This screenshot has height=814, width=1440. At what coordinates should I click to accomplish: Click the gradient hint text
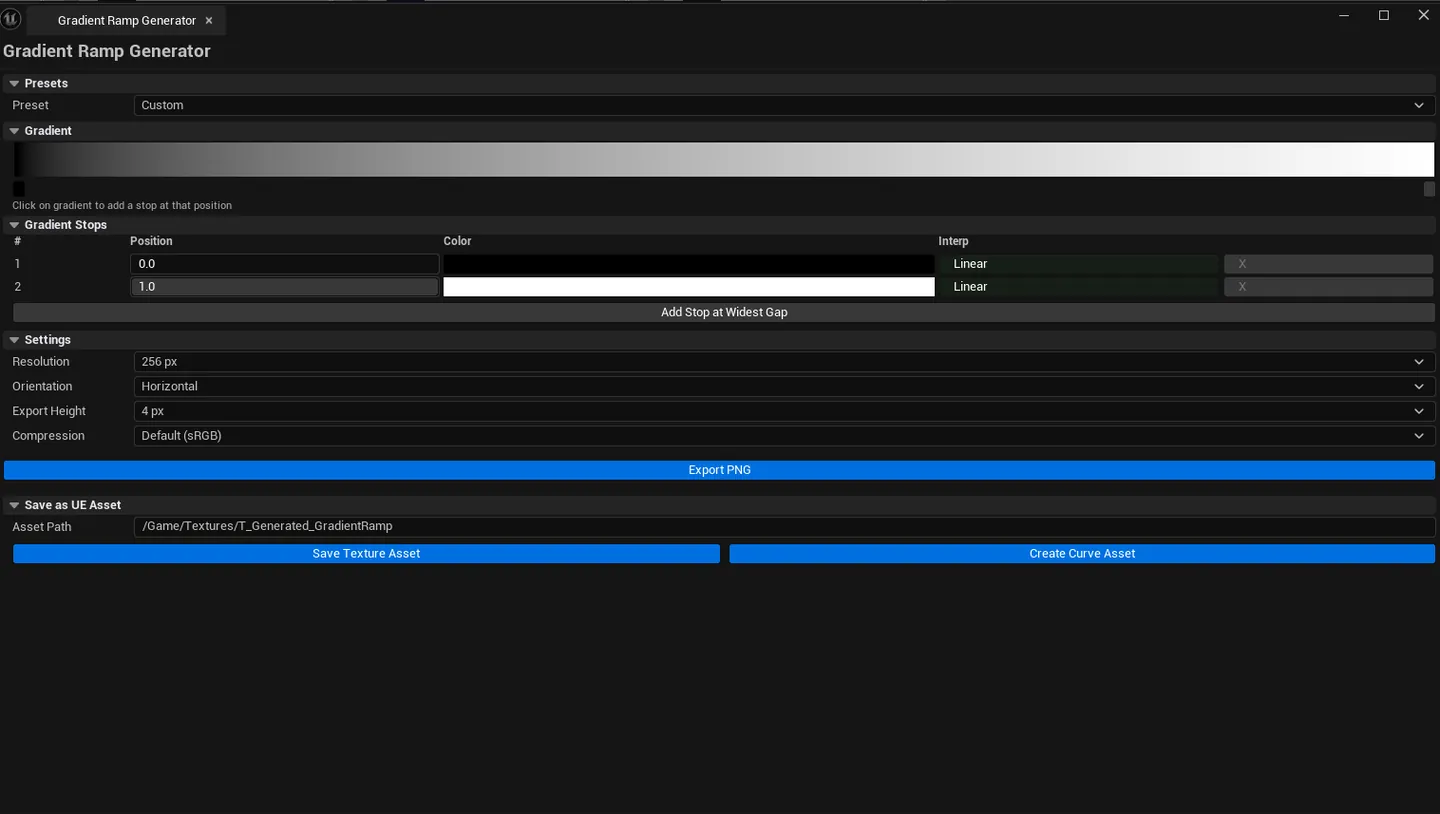122,205
